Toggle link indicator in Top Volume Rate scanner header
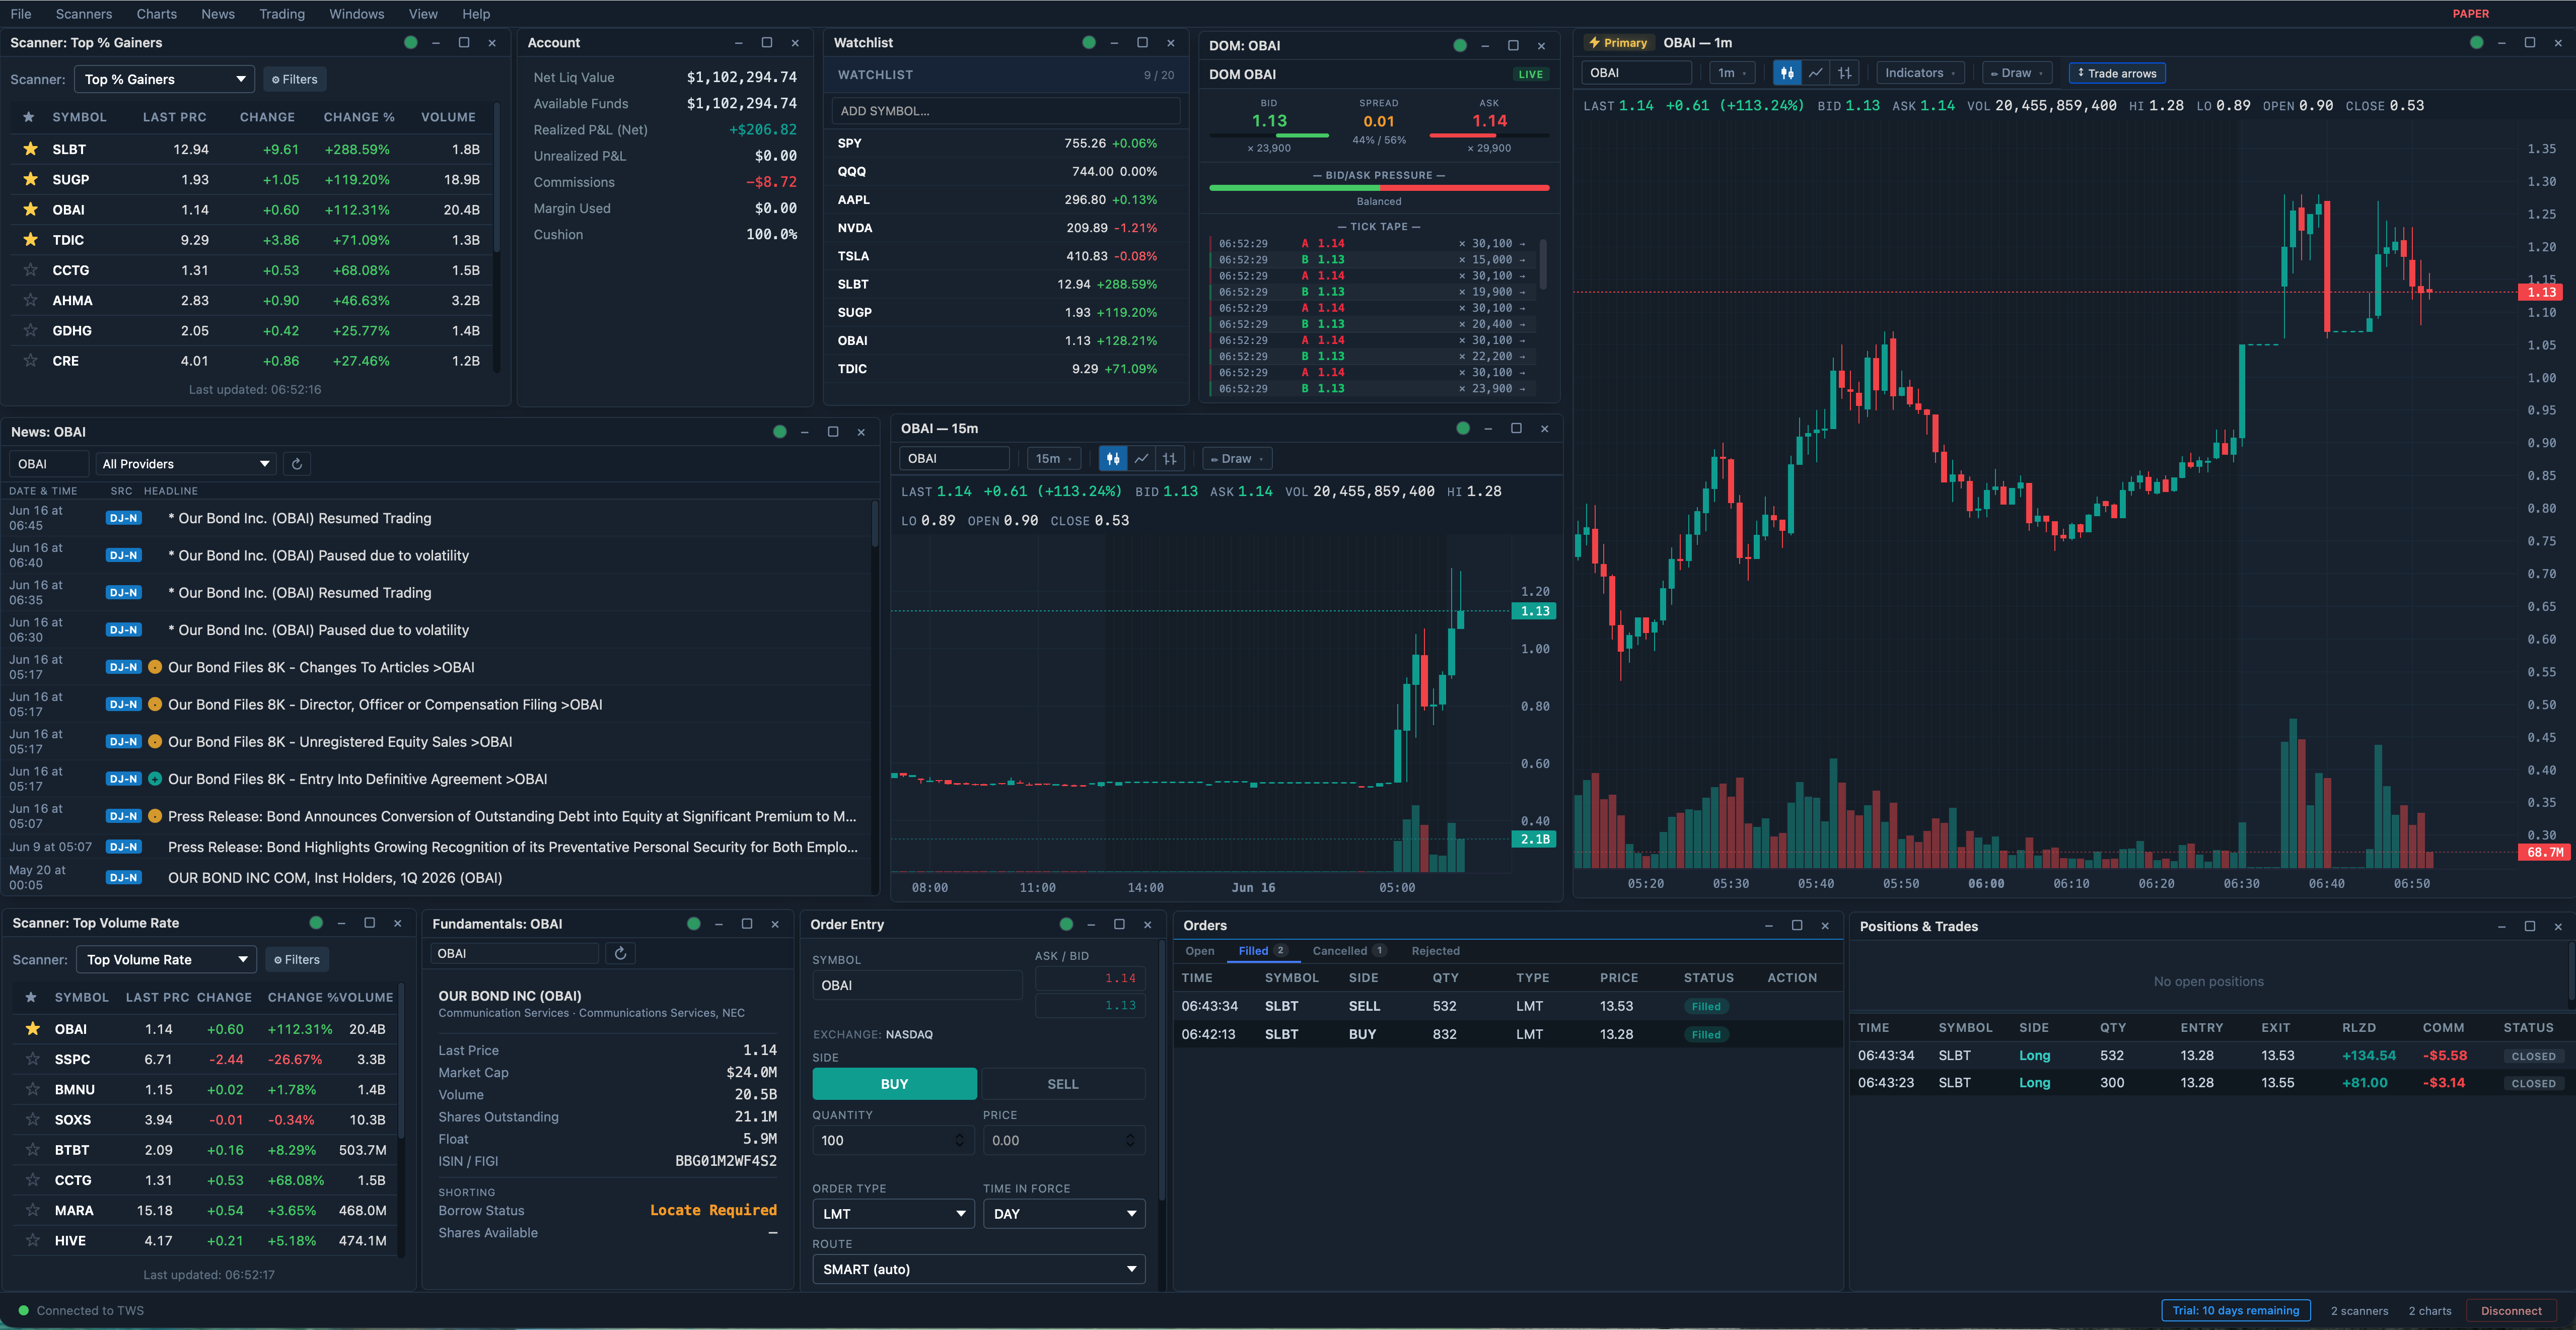Image resolution: width=2576 pixels, height=1330 pixels. [316, 923]
